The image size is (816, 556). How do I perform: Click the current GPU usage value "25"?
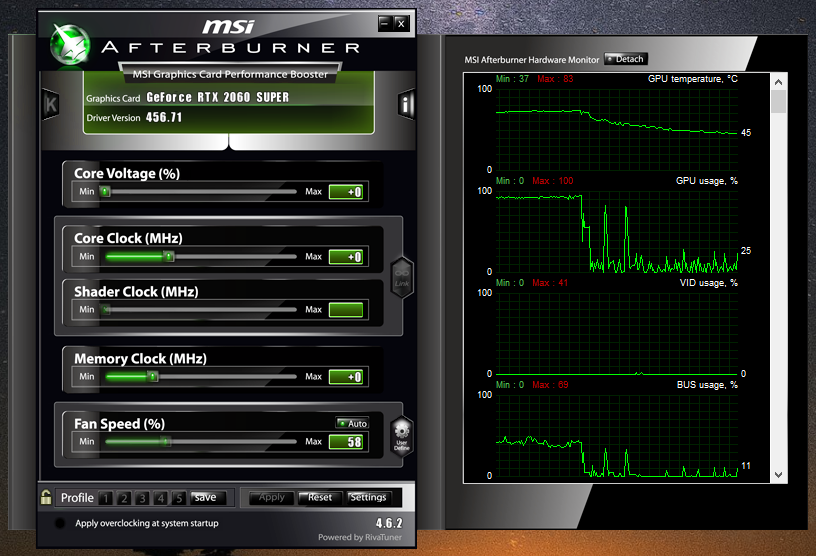click(x=746, y=250)
